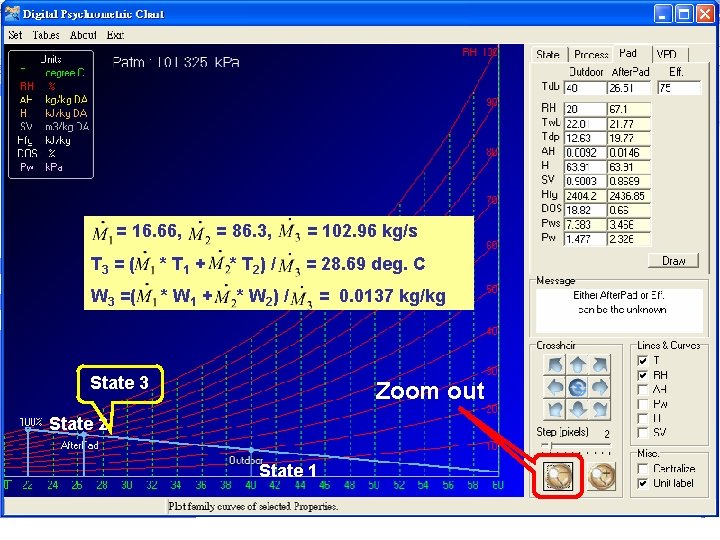
Task: Click the Outdoor RH field showing 20
Action: (585, 109)
